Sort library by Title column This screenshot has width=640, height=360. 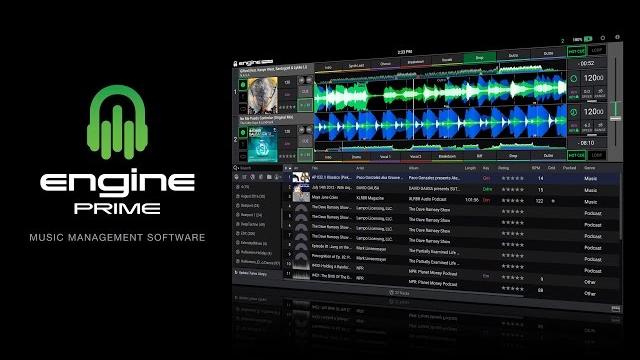315,168
